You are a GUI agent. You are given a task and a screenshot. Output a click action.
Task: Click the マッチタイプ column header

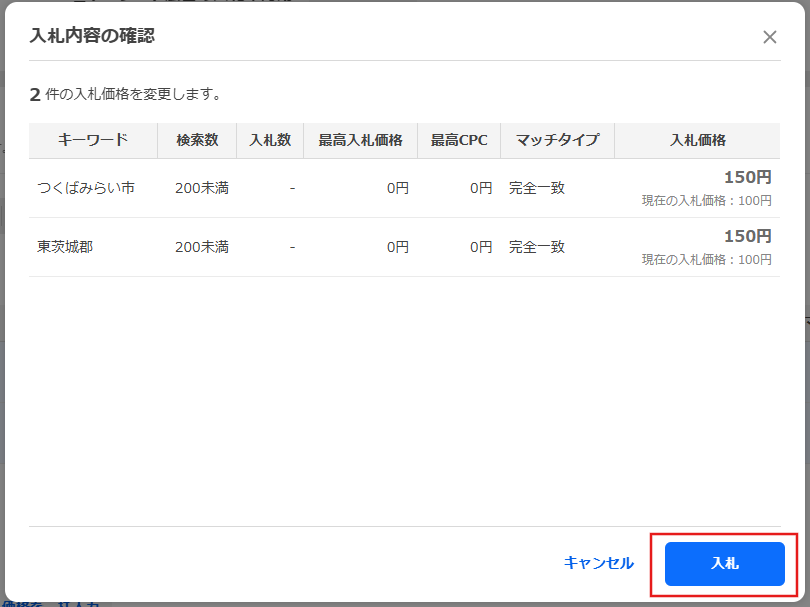557,140
